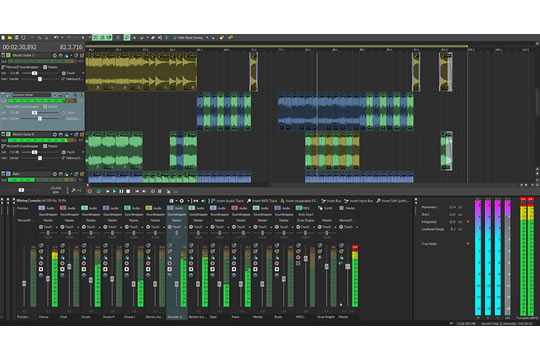
Task: Click the New Project icon in toolbar
Action: point(3,37)
